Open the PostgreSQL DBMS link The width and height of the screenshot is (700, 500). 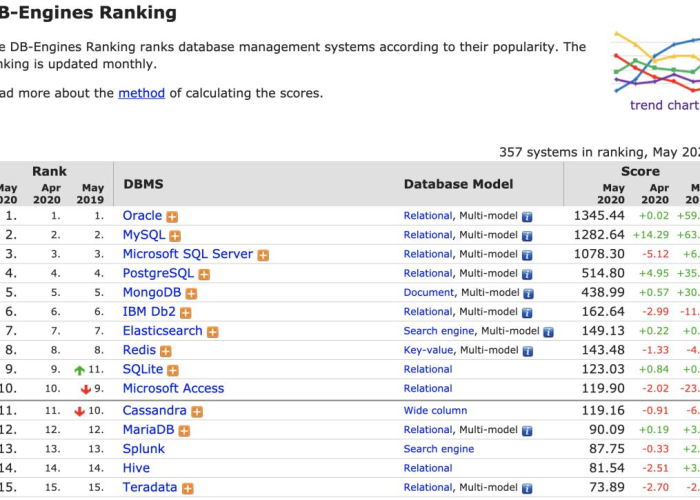pyautogui.click(x=158, y=273)
